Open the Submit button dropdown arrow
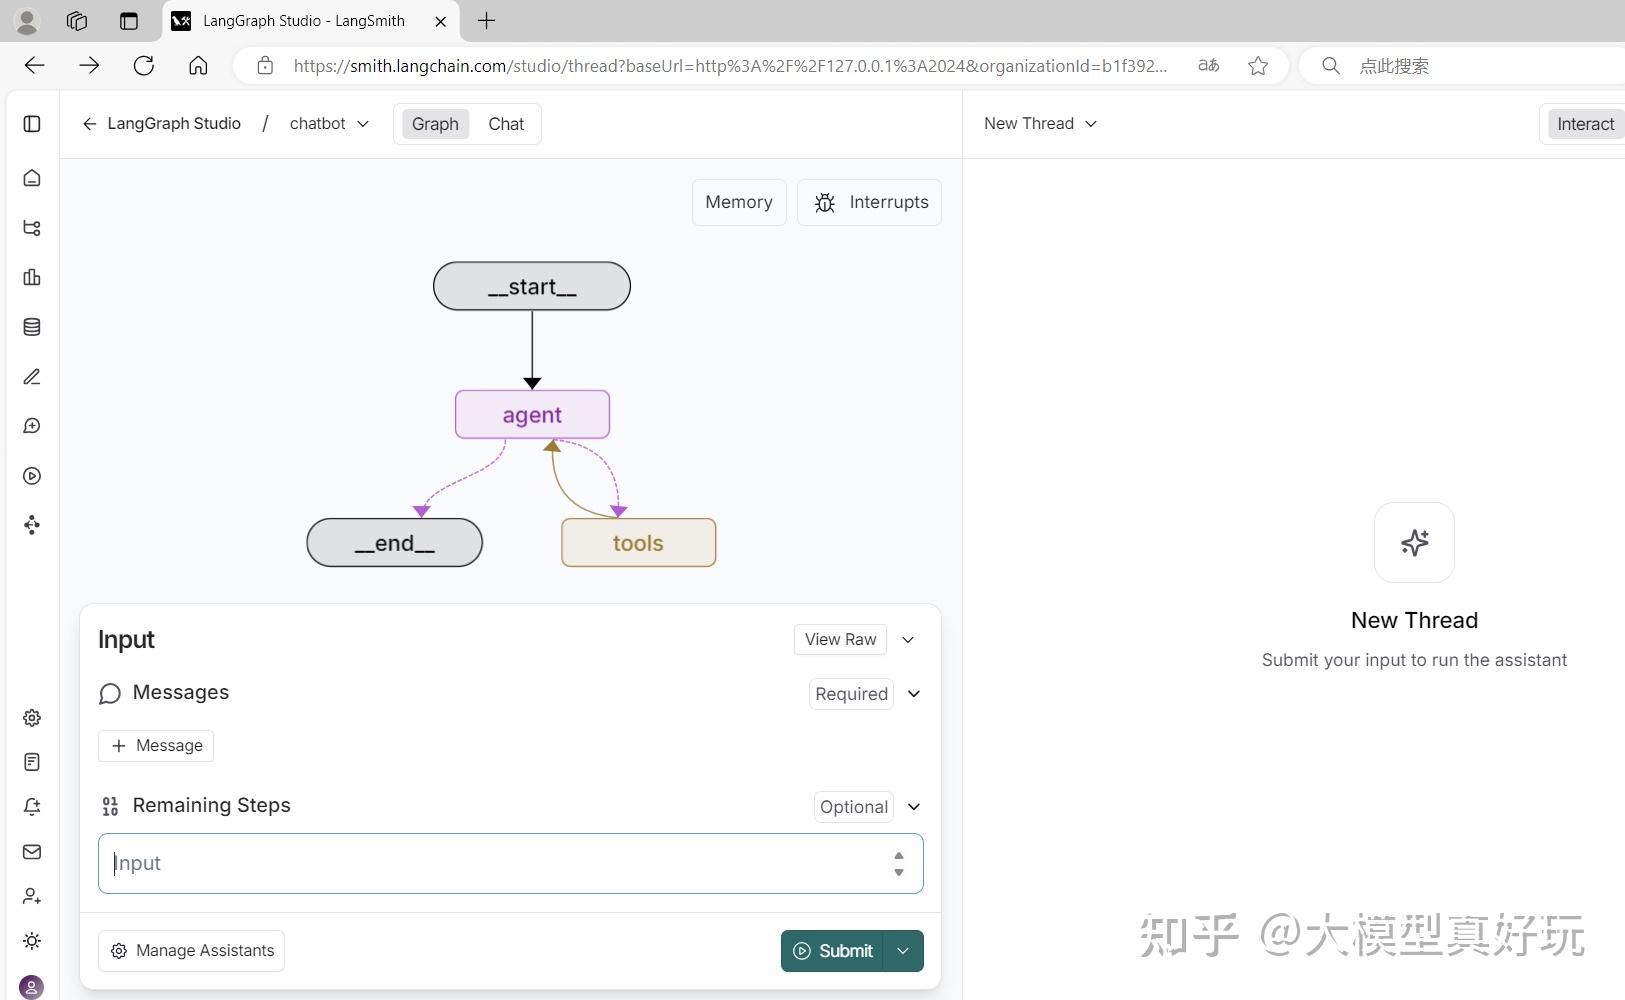 (x=903, y=951)
